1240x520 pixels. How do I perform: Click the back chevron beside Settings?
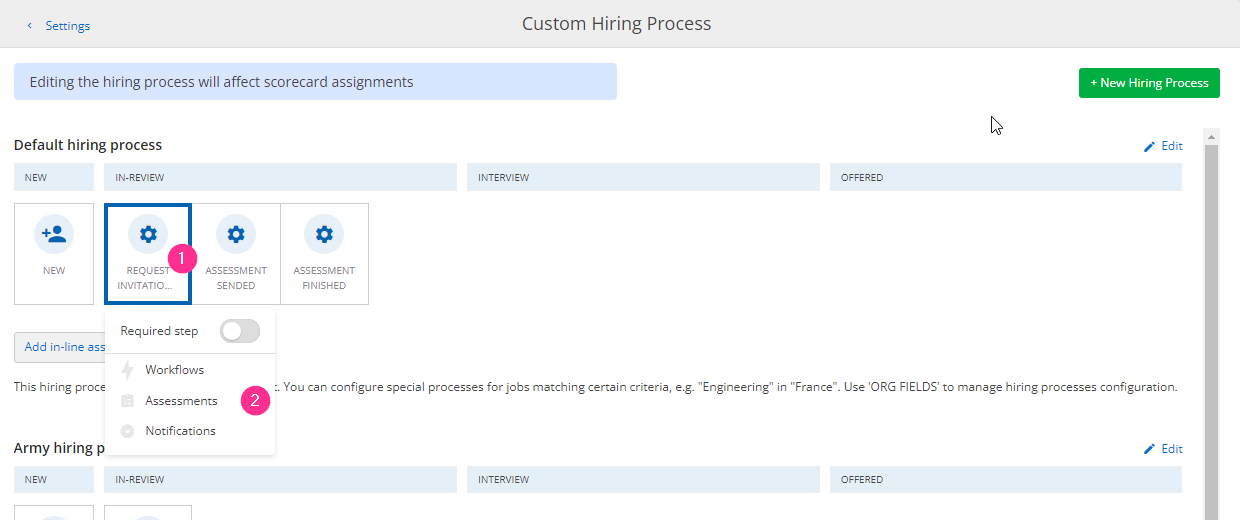pos(29,26)
